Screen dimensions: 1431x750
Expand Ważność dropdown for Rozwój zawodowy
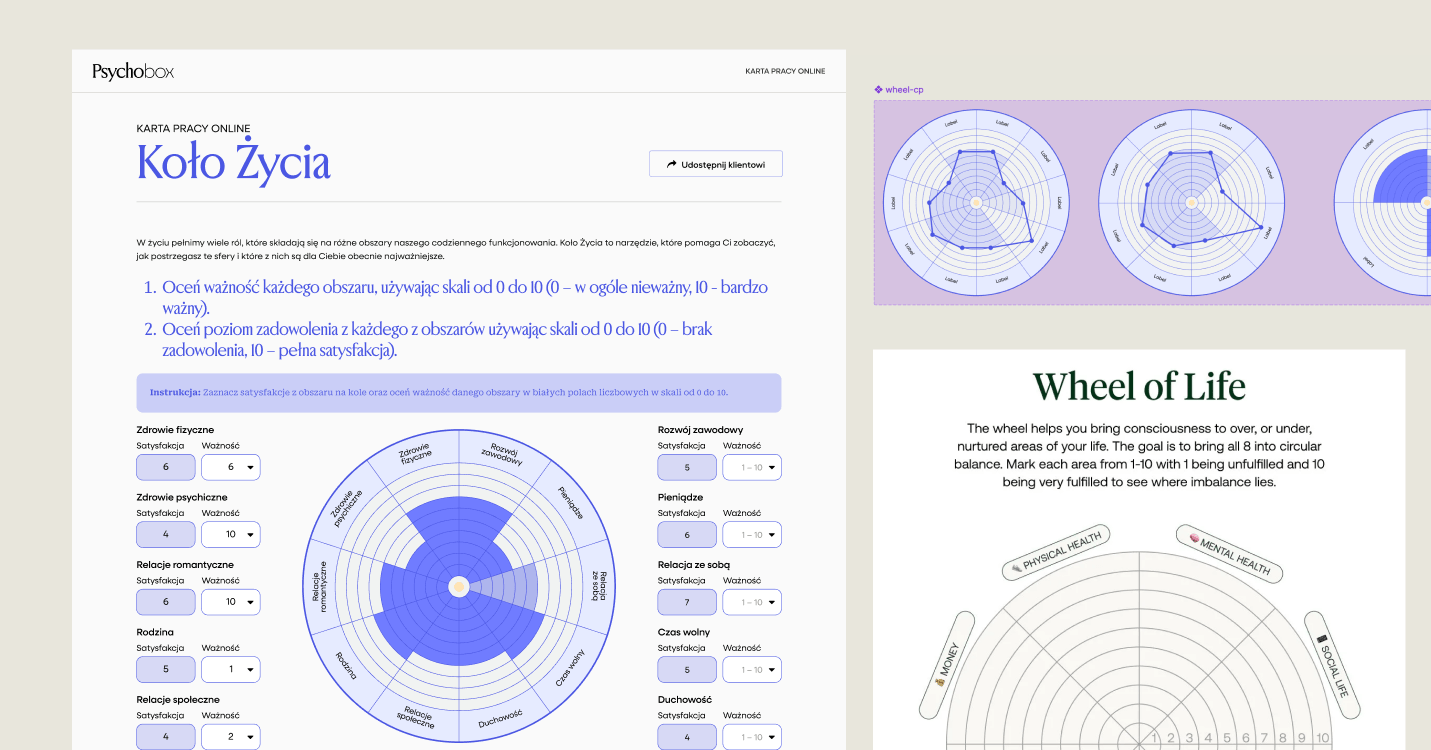[x=752, y=467]
